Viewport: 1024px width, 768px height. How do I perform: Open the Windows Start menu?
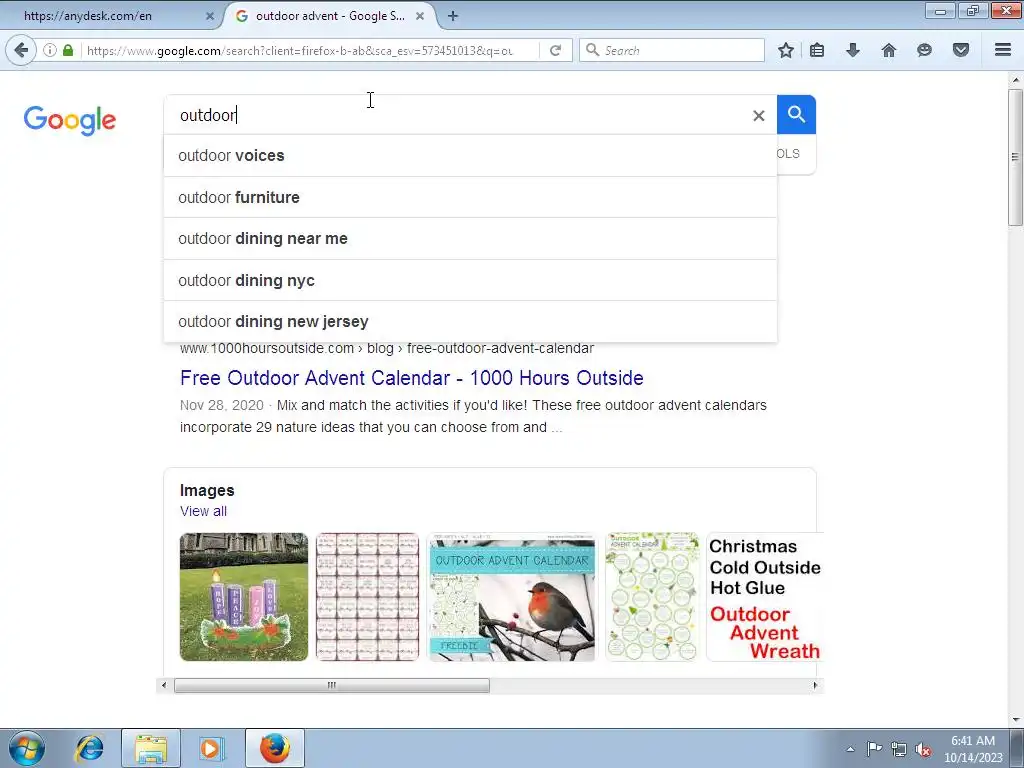tap(26, 748)
